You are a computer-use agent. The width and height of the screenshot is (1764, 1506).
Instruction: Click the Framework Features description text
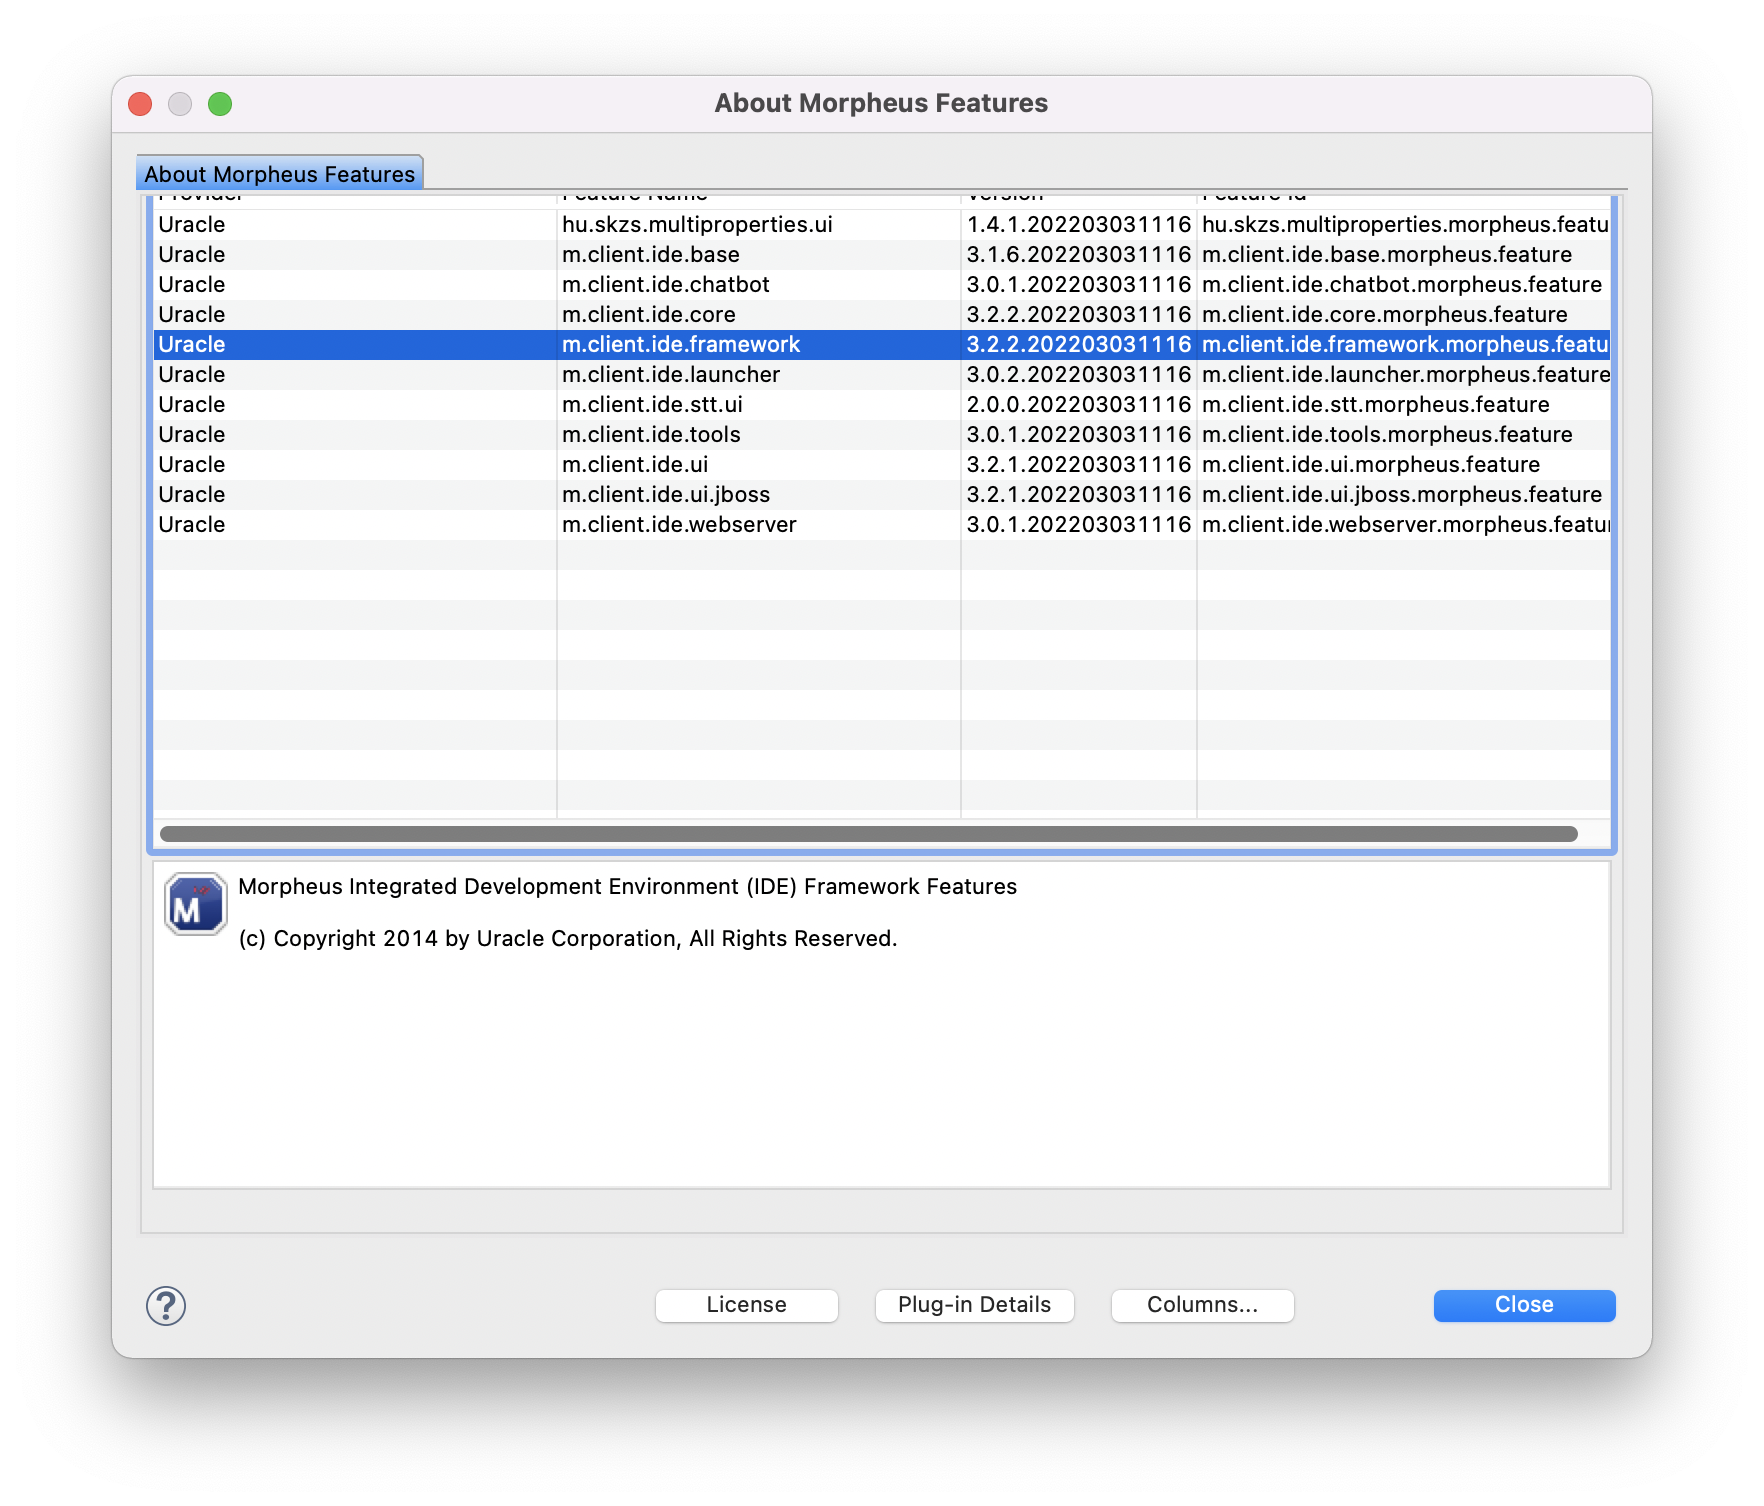(627, 886)
